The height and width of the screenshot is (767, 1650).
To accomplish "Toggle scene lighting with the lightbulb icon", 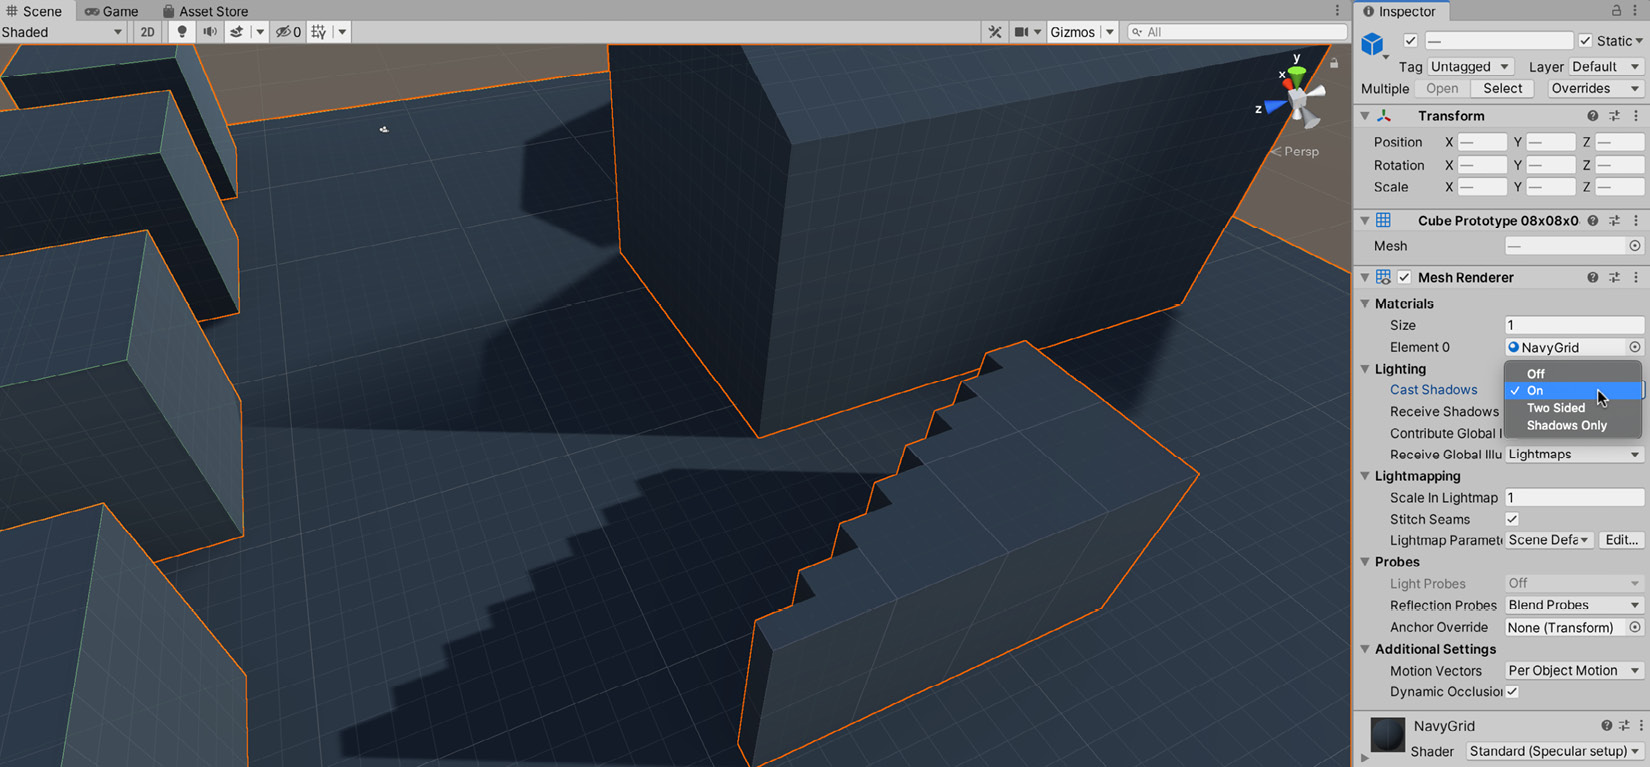I will tap(181, 32).
